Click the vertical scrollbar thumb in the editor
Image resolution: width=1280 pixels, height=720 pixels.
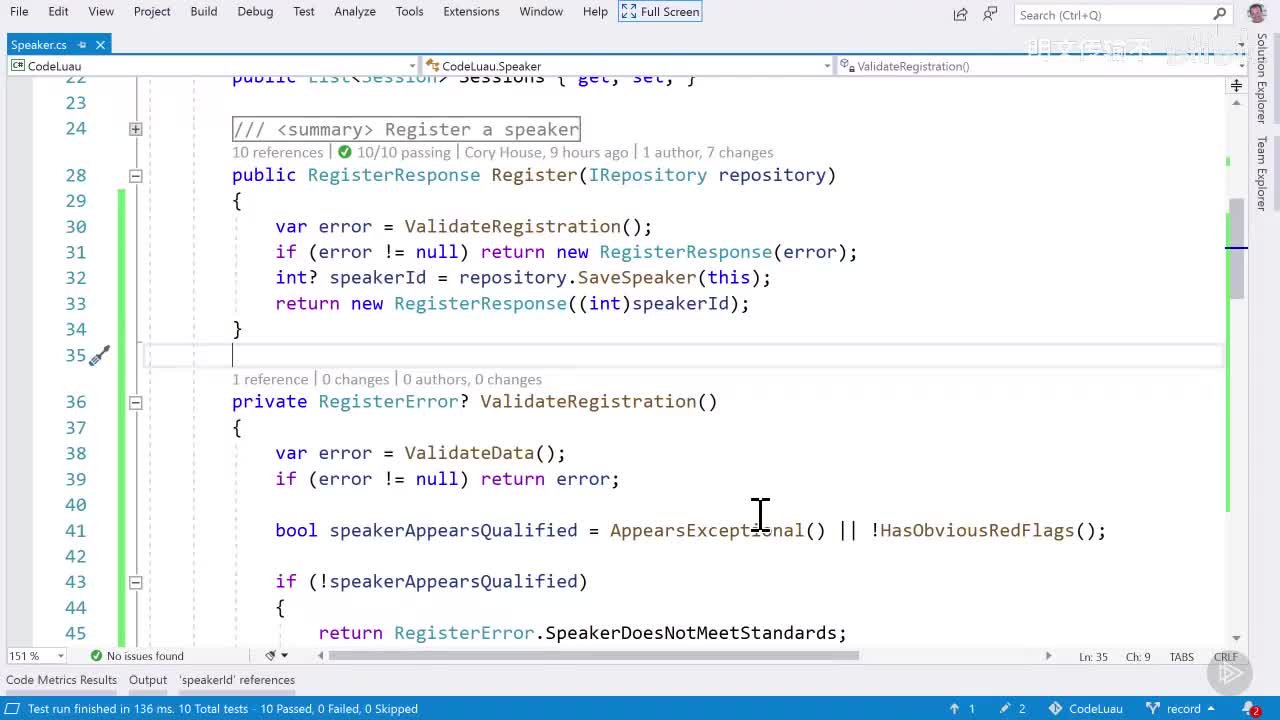pyautogui.click(x=1237, y=249)
